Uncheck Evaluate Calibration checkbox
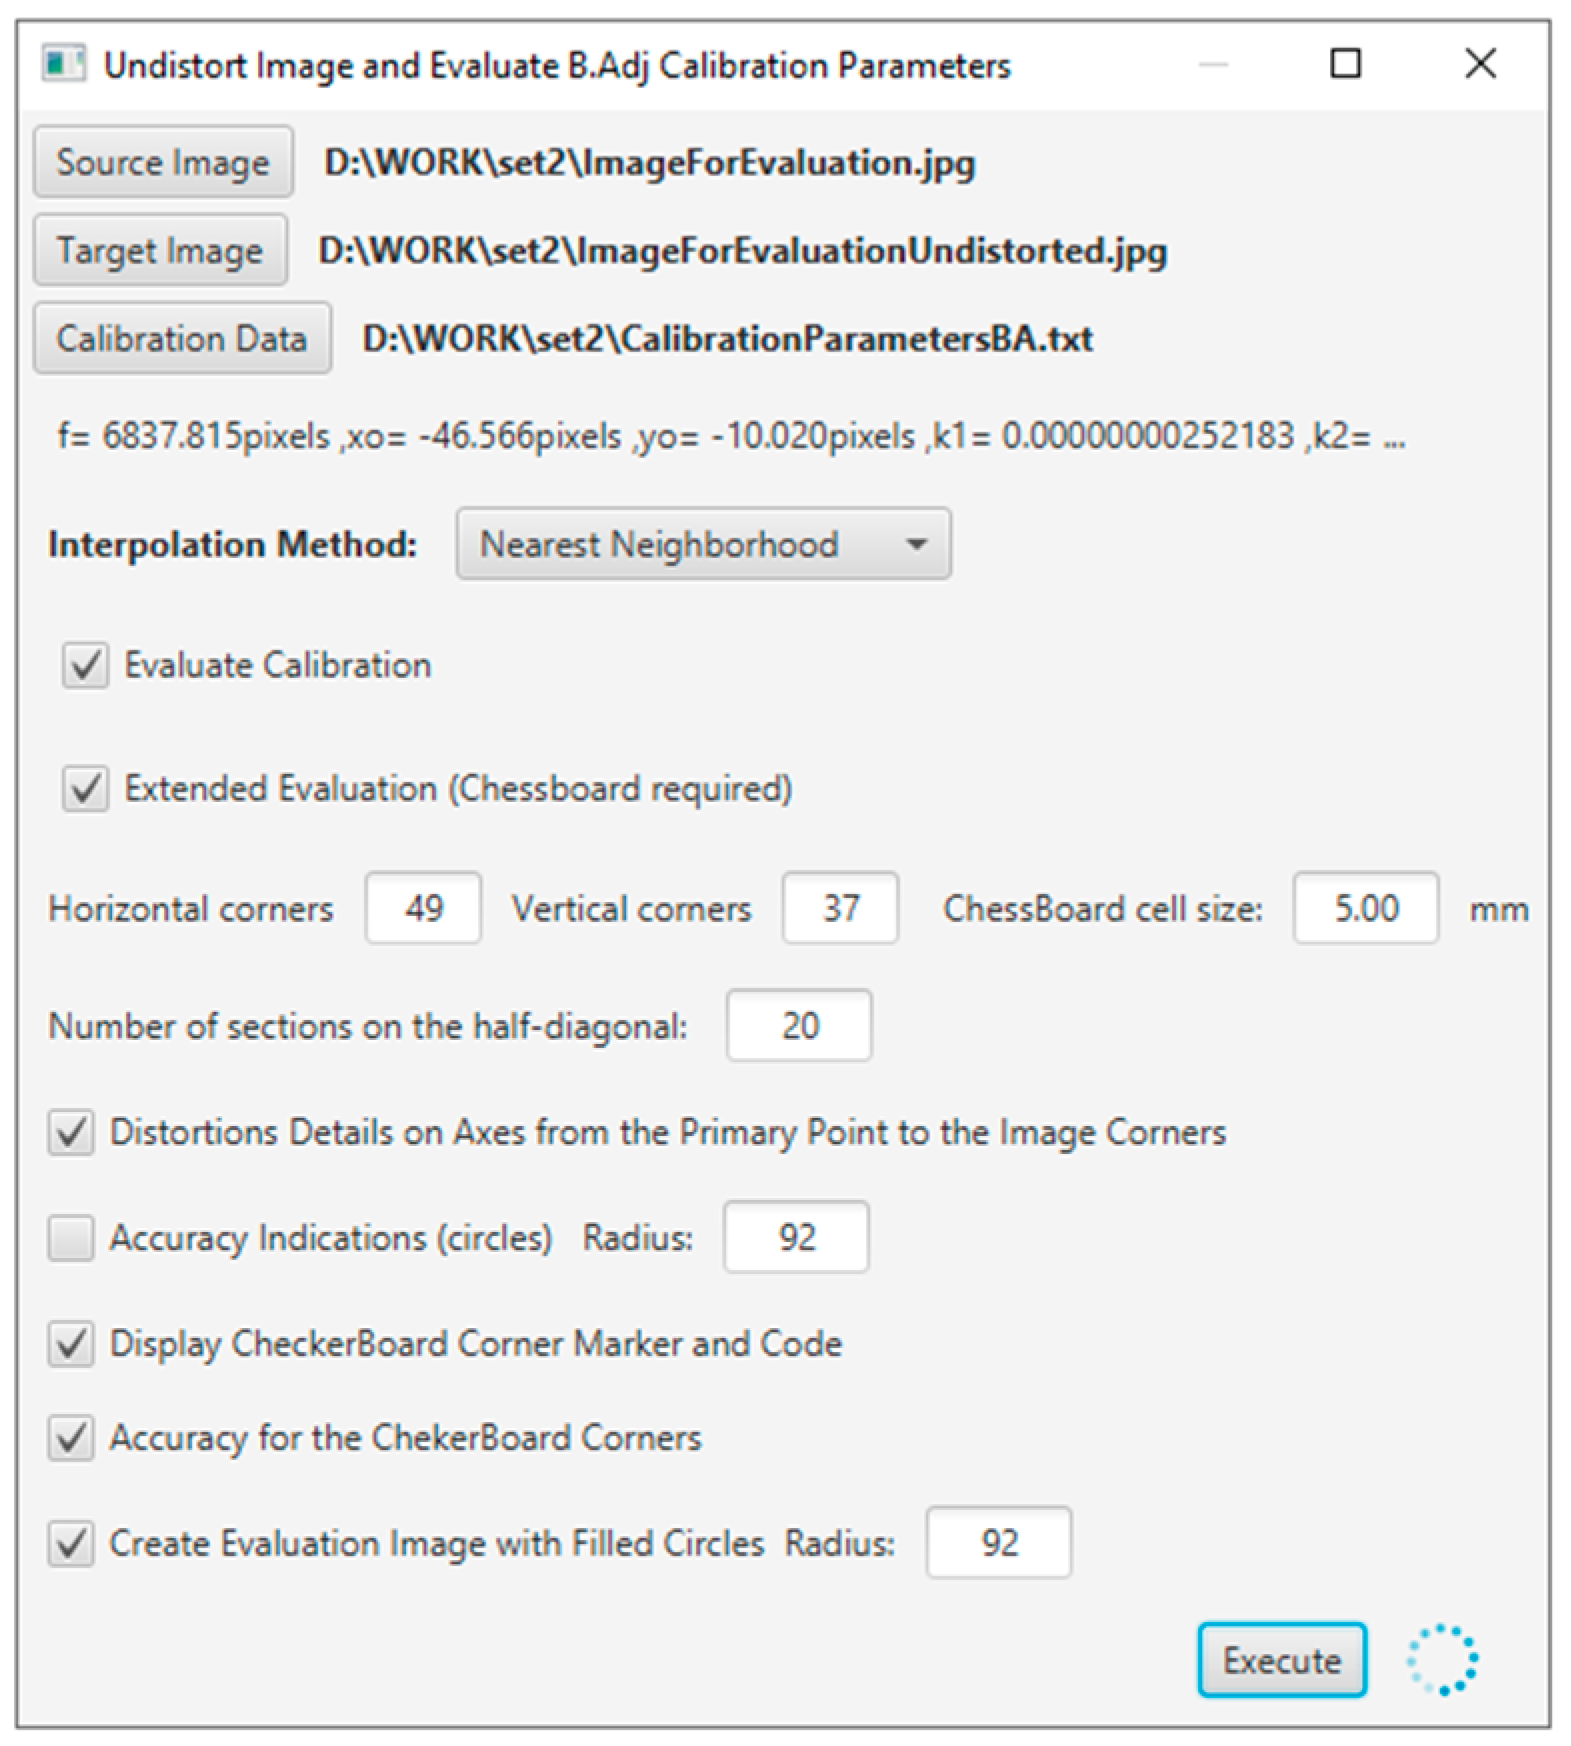Viewport: 1571px width, 1746px height. coord(86,666)
